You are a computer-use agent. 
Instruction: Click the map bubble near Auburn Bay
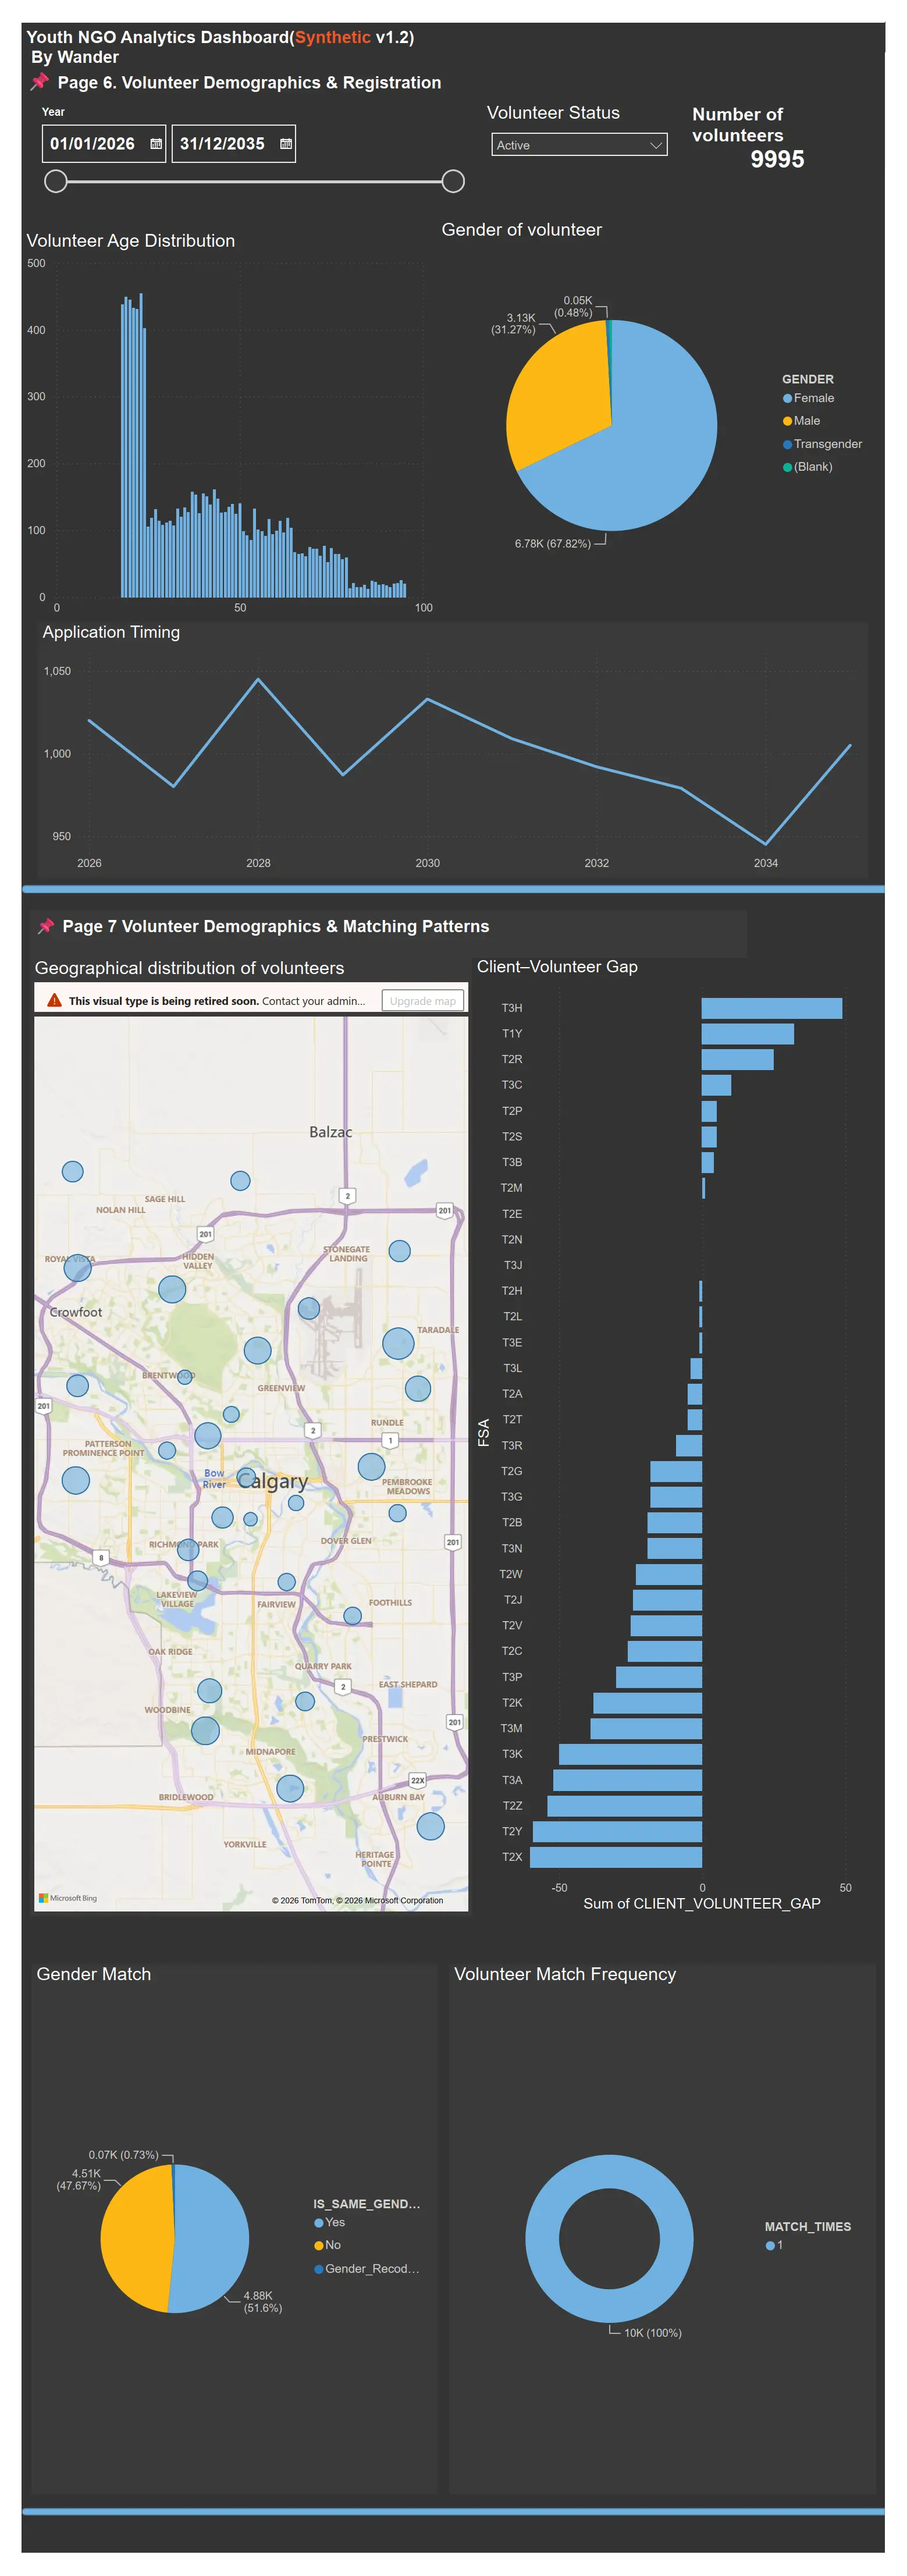[x=430, y=1826]
